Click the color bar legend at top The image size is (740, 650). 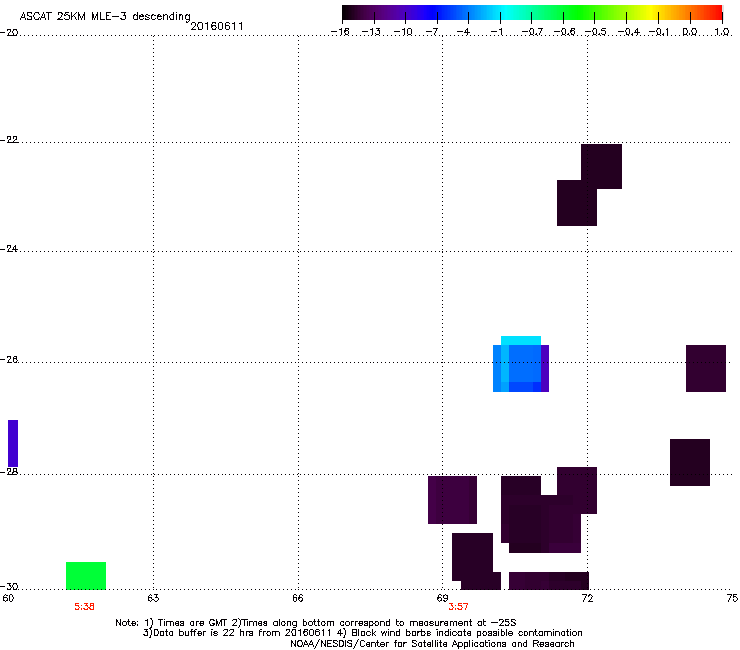click(x=532, y=13)
